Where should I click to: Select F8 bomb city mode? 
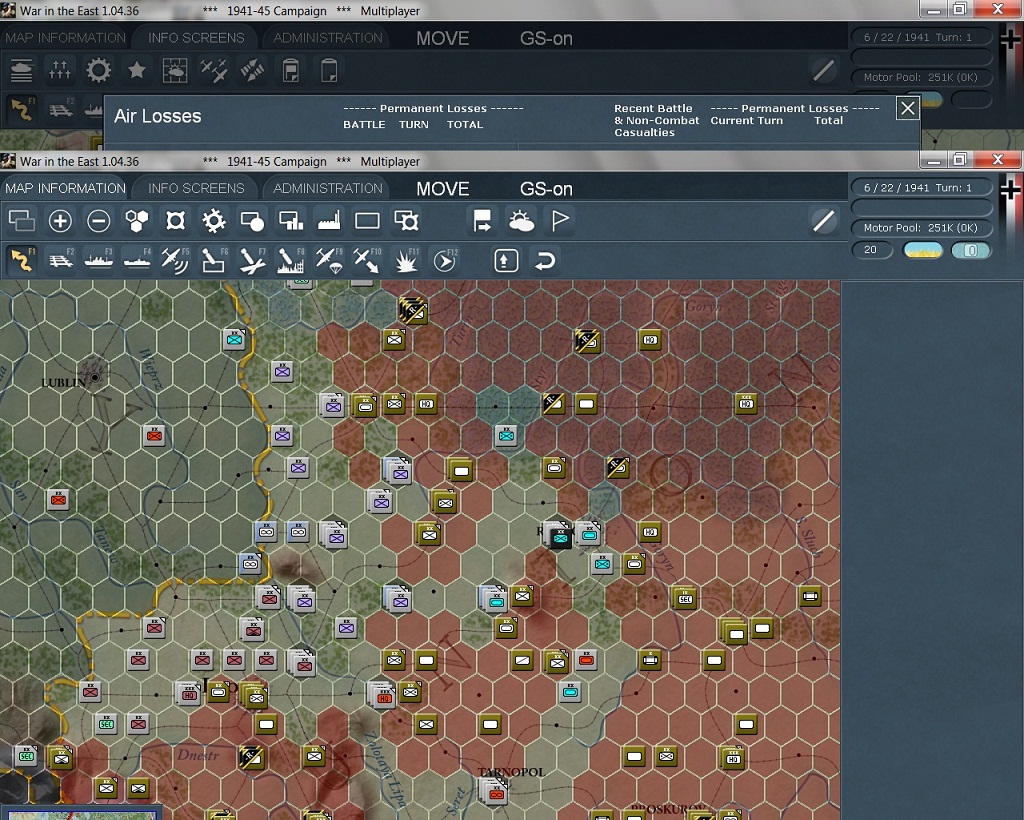291,260
